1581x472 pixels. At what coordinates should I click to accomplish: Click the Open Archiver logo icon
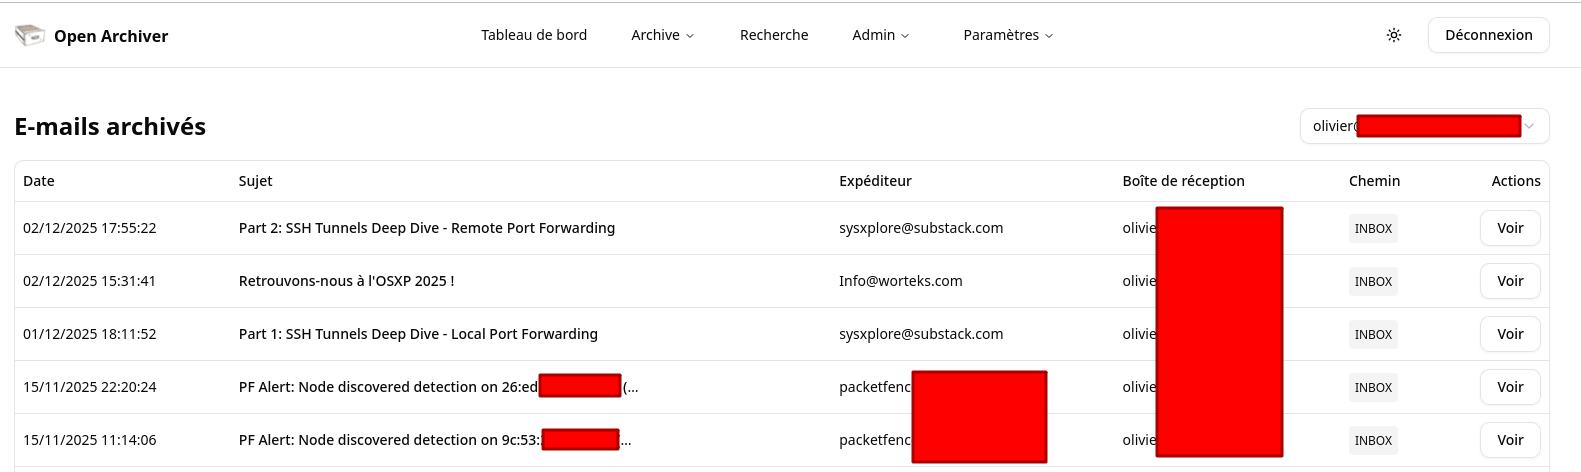pos(30,36)
